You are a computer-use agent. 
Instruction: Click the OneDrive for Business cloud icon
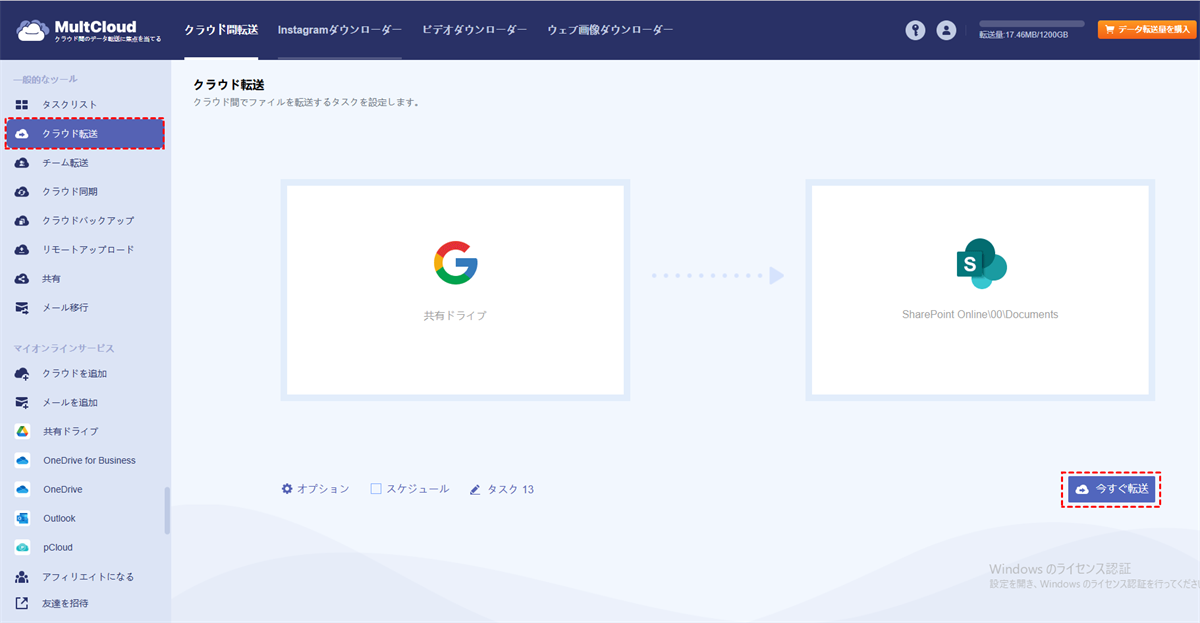22,460
